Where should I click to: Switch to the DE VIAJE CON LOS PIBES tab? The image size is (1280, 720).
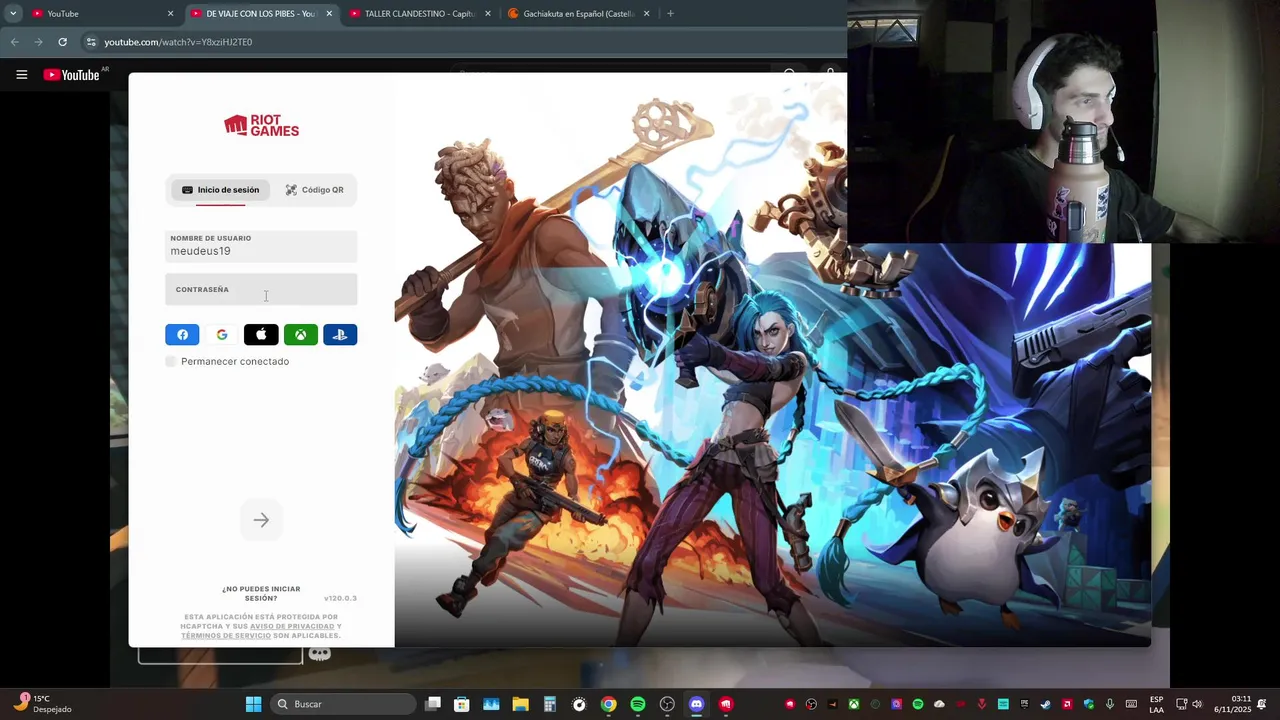(260, 14)
